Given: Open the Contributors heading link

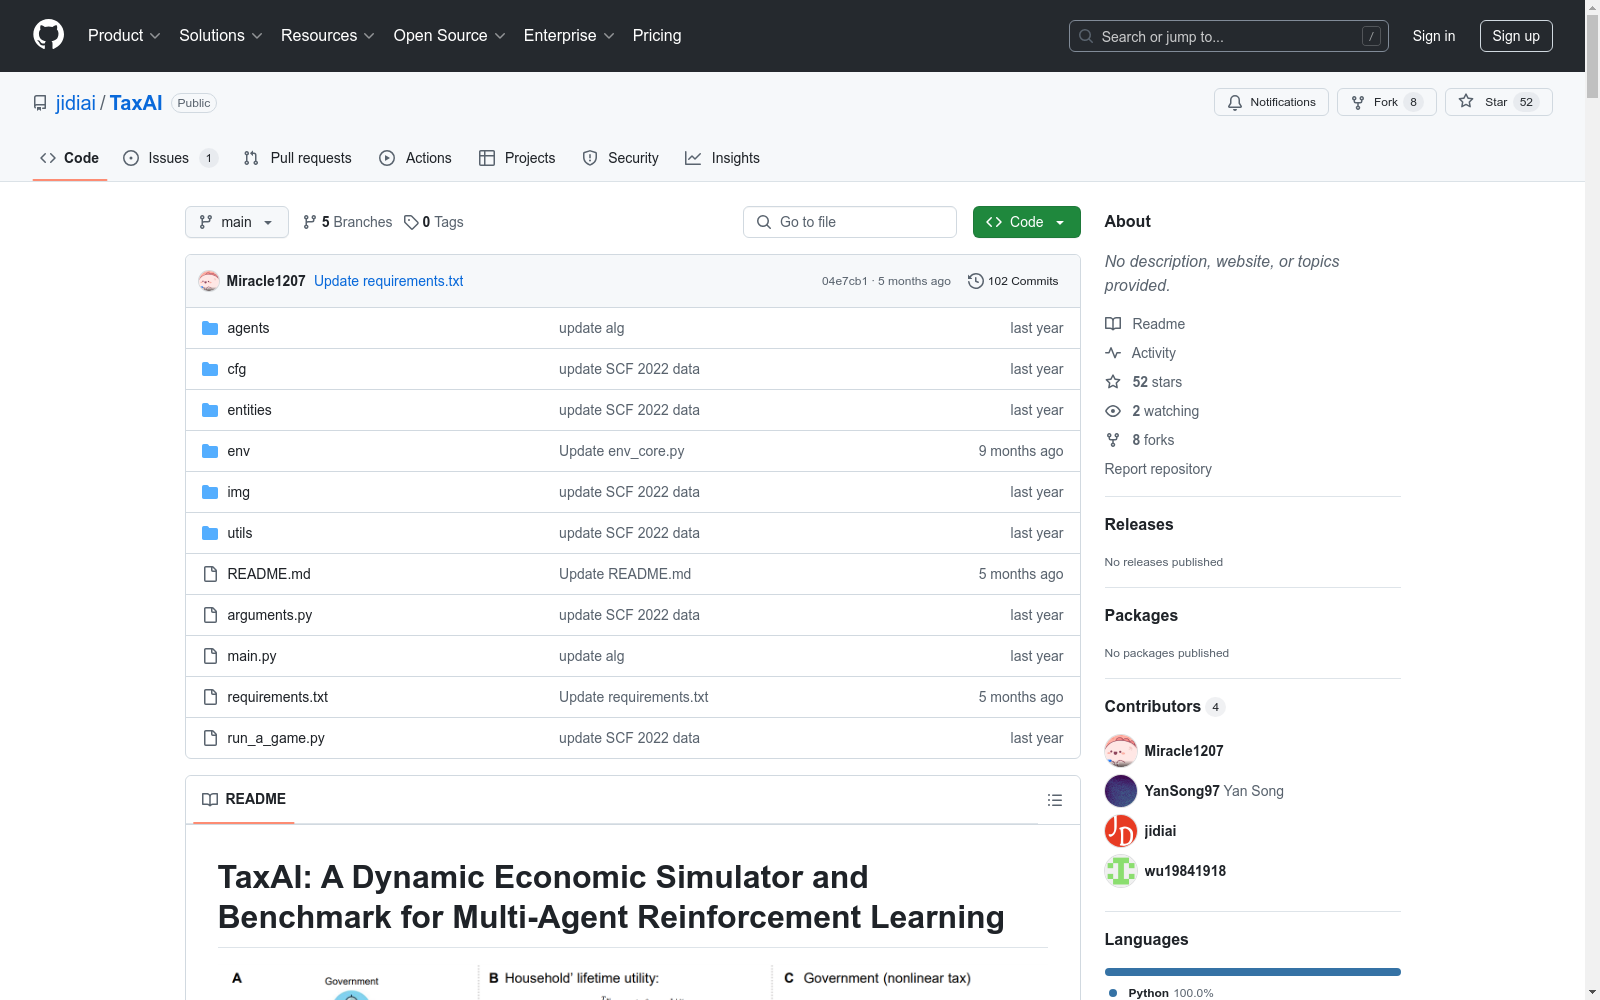Looking at the screenshot, I should (x=1165, y=706).
